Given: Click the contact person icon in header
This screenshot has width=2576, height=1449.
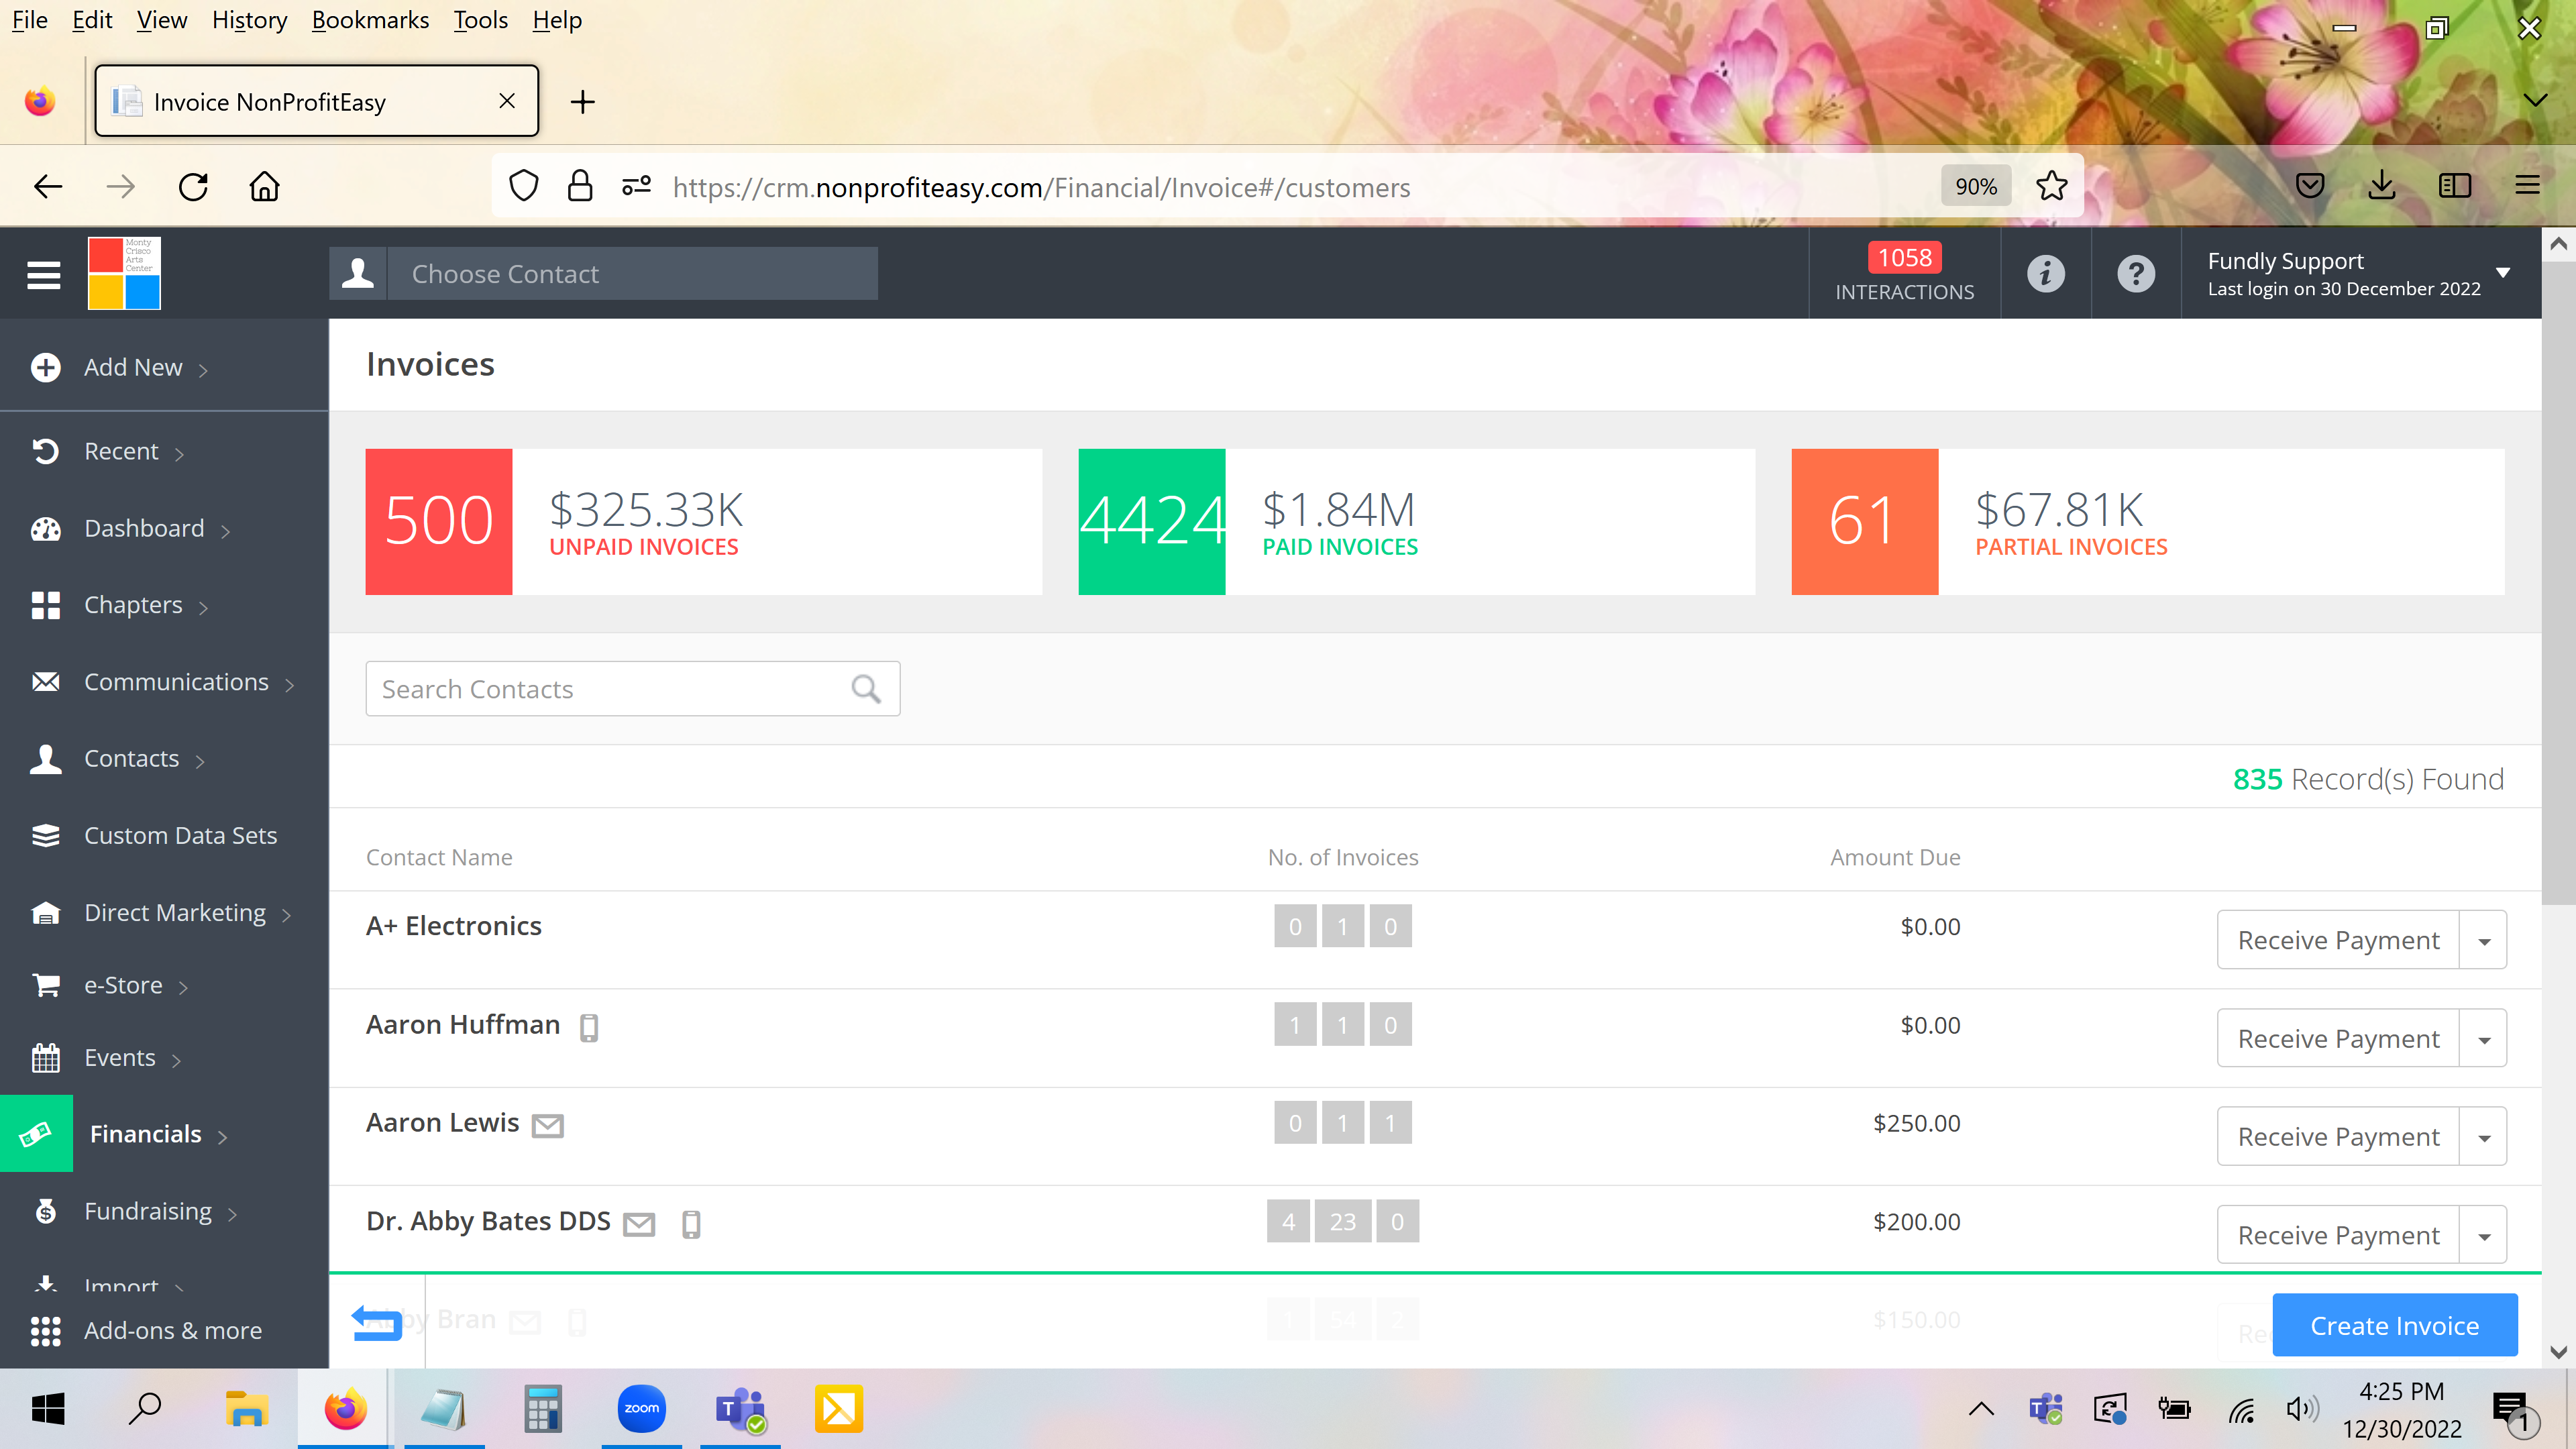Looking at the screenshot, I should pyautogui.click(x=358, y=273).
